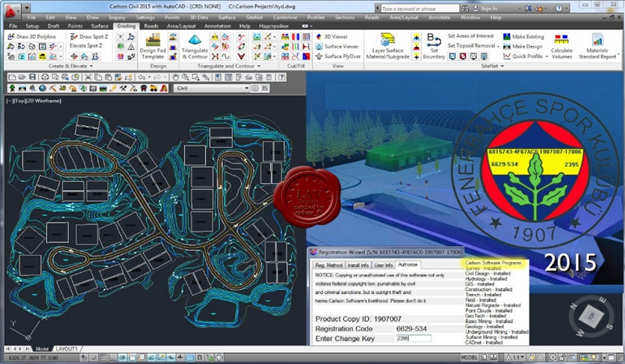Click the Enter Change Key field

413,338
